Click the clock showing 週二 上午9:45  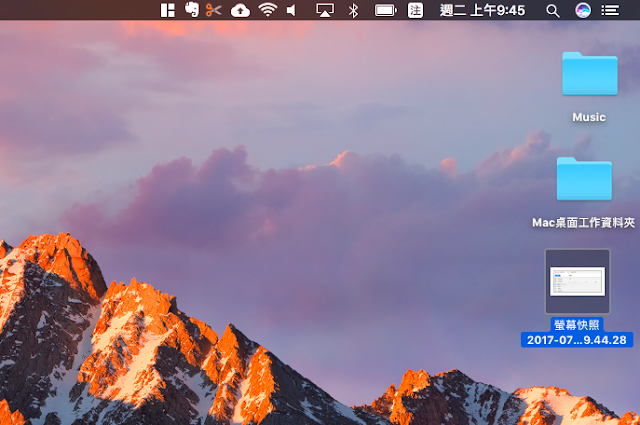[482, 10]
